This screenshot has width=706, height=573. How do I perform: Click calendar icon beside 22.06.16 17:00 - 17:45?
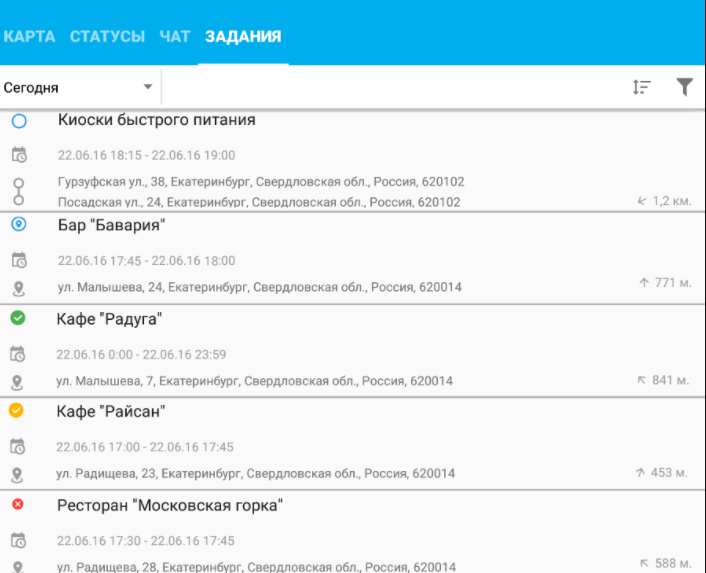[x=18, y=447]
